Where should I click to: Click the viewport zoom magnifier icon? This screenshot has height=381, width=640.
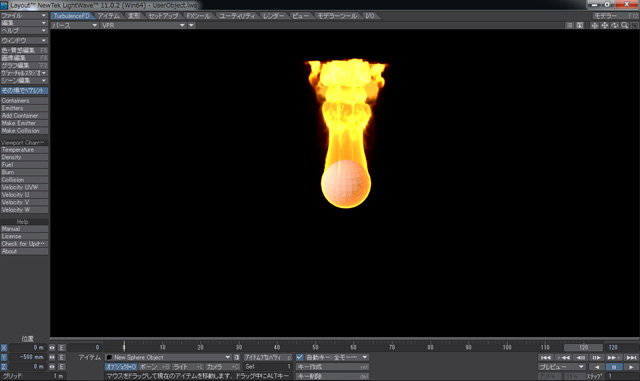pos(624,25)
